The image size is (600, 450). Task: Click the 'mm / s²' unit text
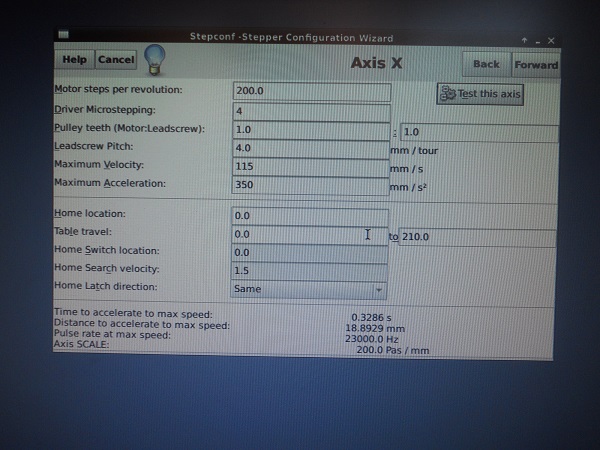click(408, 187)
